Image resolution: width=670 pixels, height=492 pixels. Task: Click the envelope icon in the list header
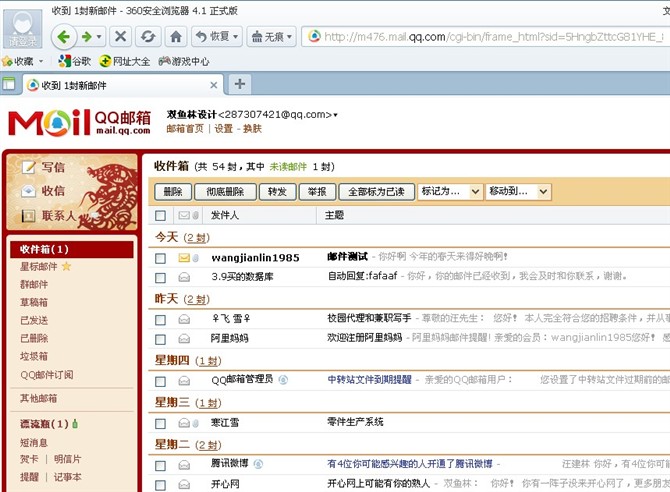click(184, 215)
